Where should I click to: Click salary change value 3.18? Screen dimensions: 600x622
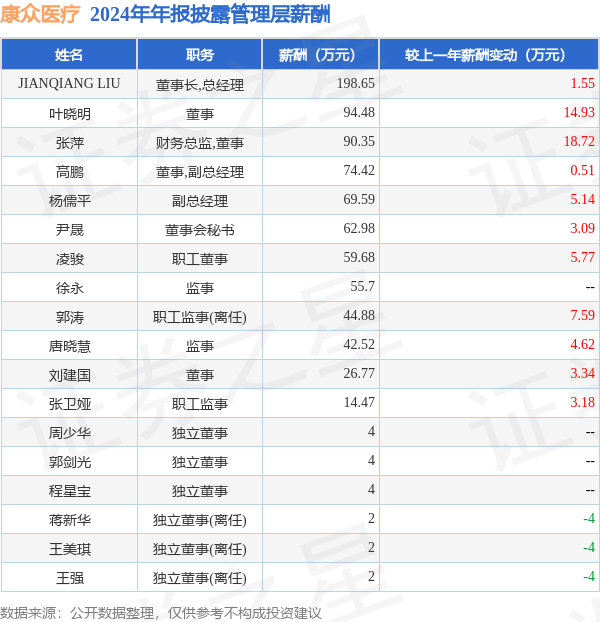click(583, 402)
